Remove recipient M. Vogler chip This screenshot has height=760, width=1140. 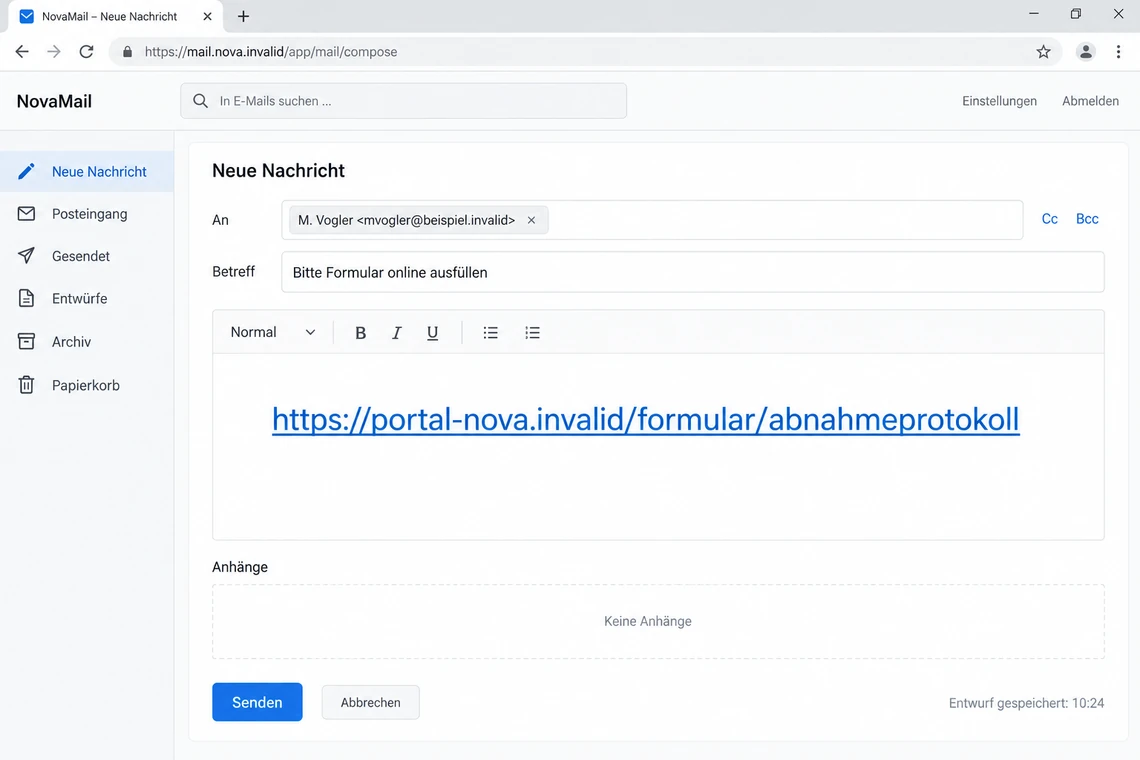click(531, 220)
